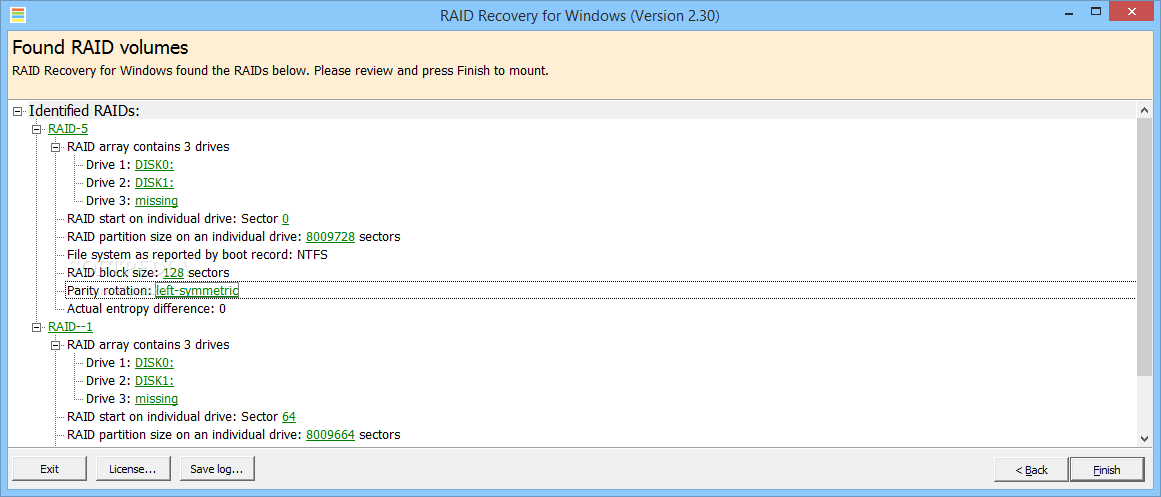Click the scrollbar up arrow
The image size is (1161, 497).
[1144, 110]
